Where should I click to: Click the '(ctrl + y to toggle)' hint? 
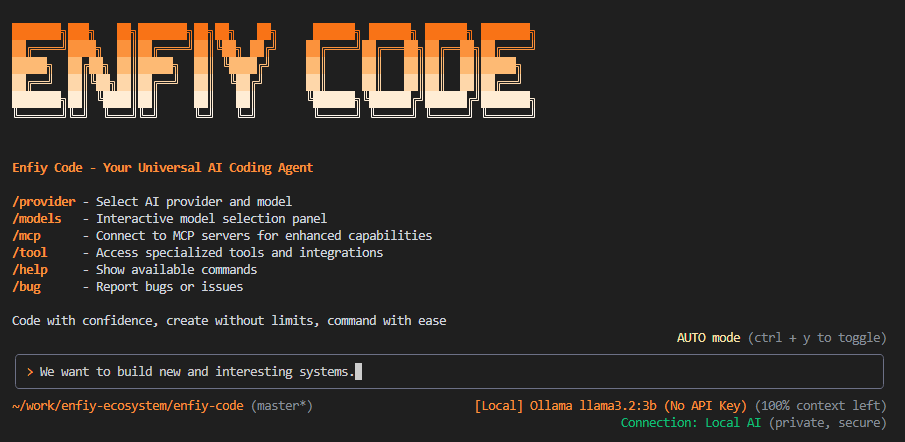[x=817, y=338]
